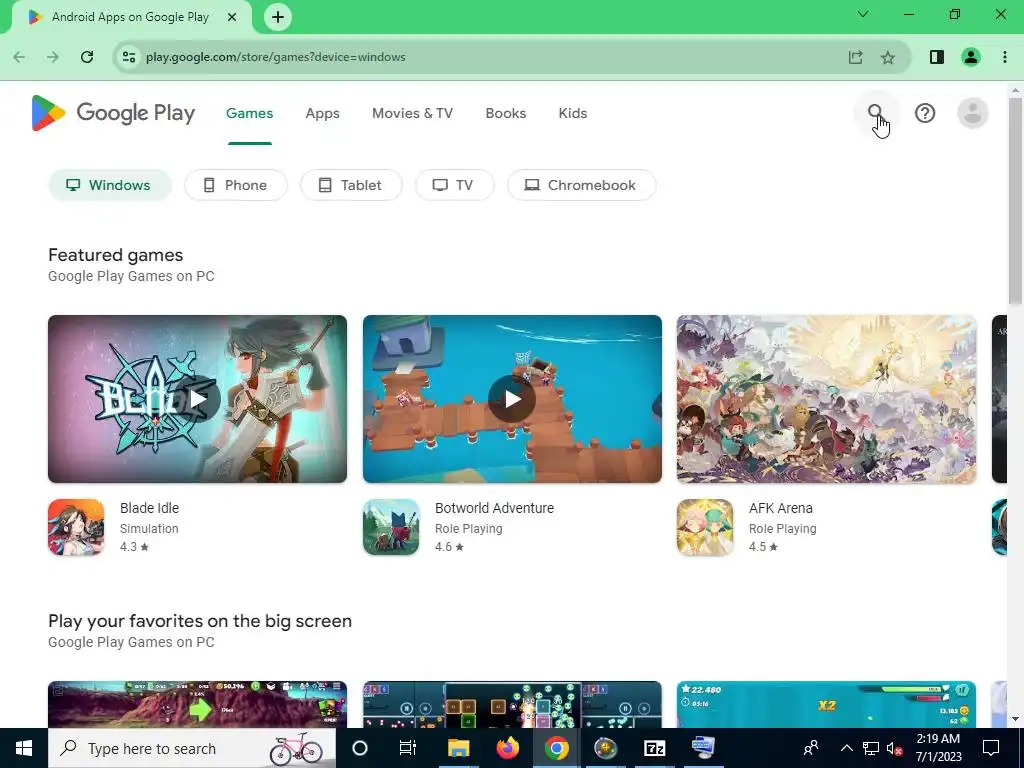Open File Explorer from the taskbar
Viewport: 1024px width, 768px height.
click(x=458, y=748)
